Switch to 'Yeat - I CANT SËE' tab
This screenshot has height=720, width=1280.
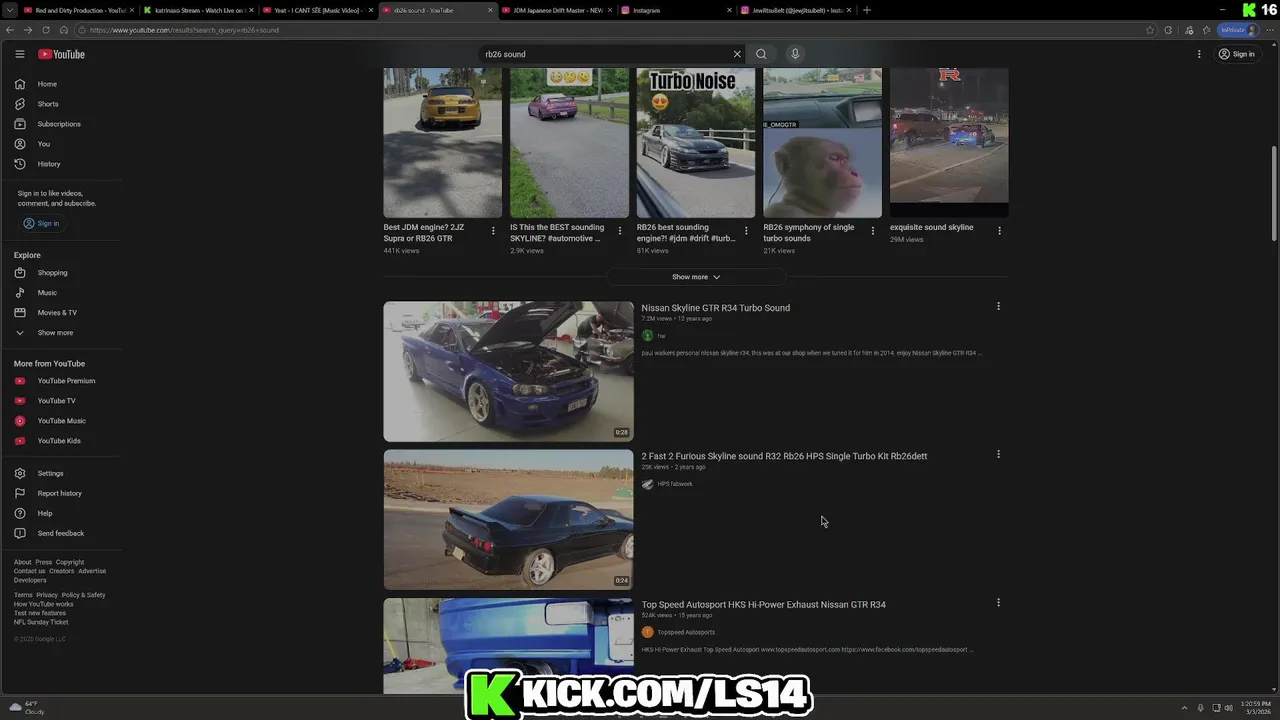(315, 10)
